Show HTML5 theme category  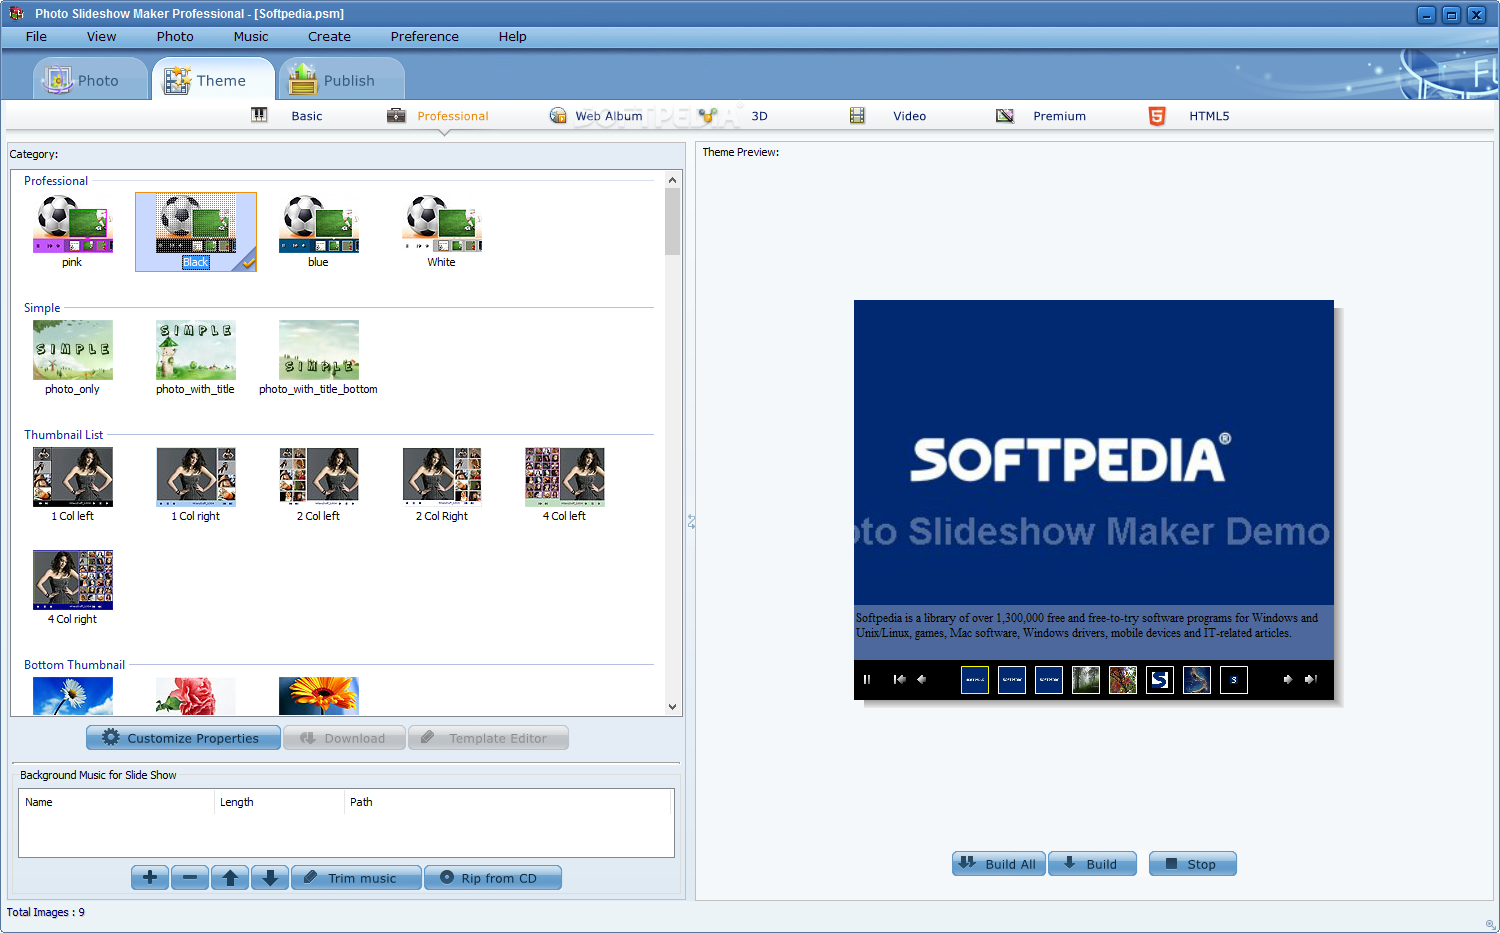[1189, 116]
